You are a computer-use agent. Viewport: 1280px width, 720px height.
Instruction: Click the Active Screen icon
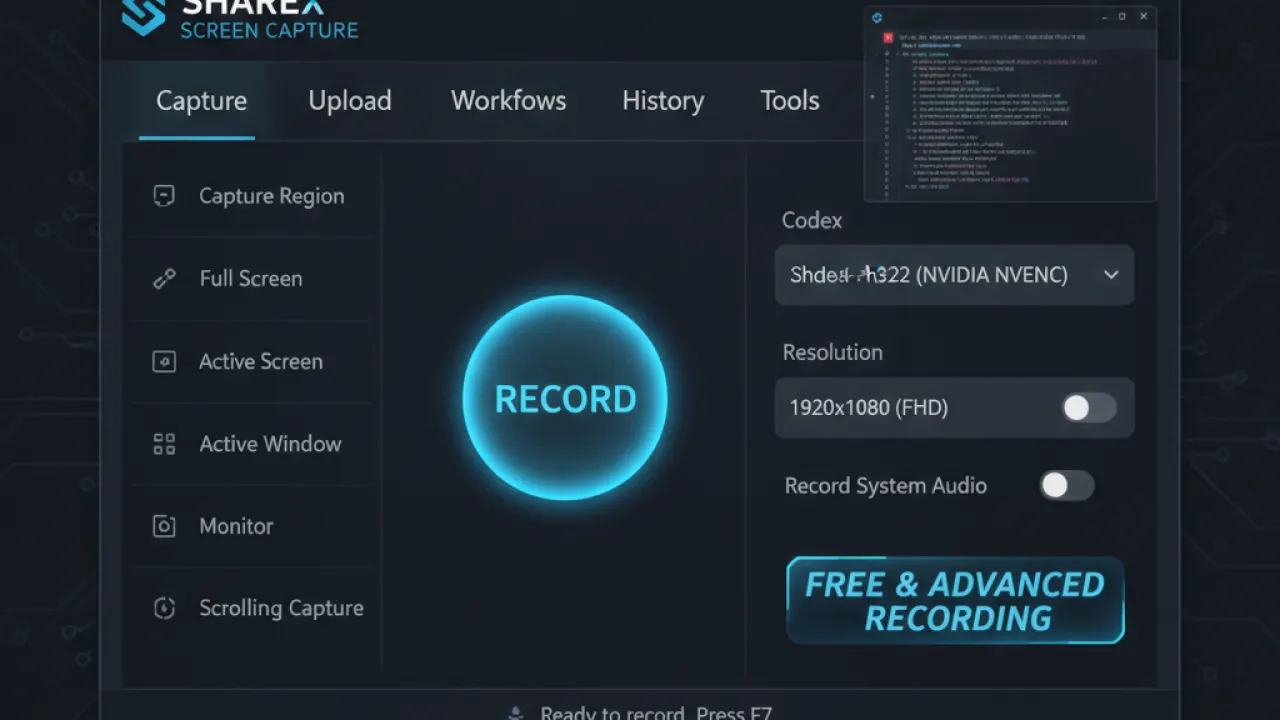point(164,362)
